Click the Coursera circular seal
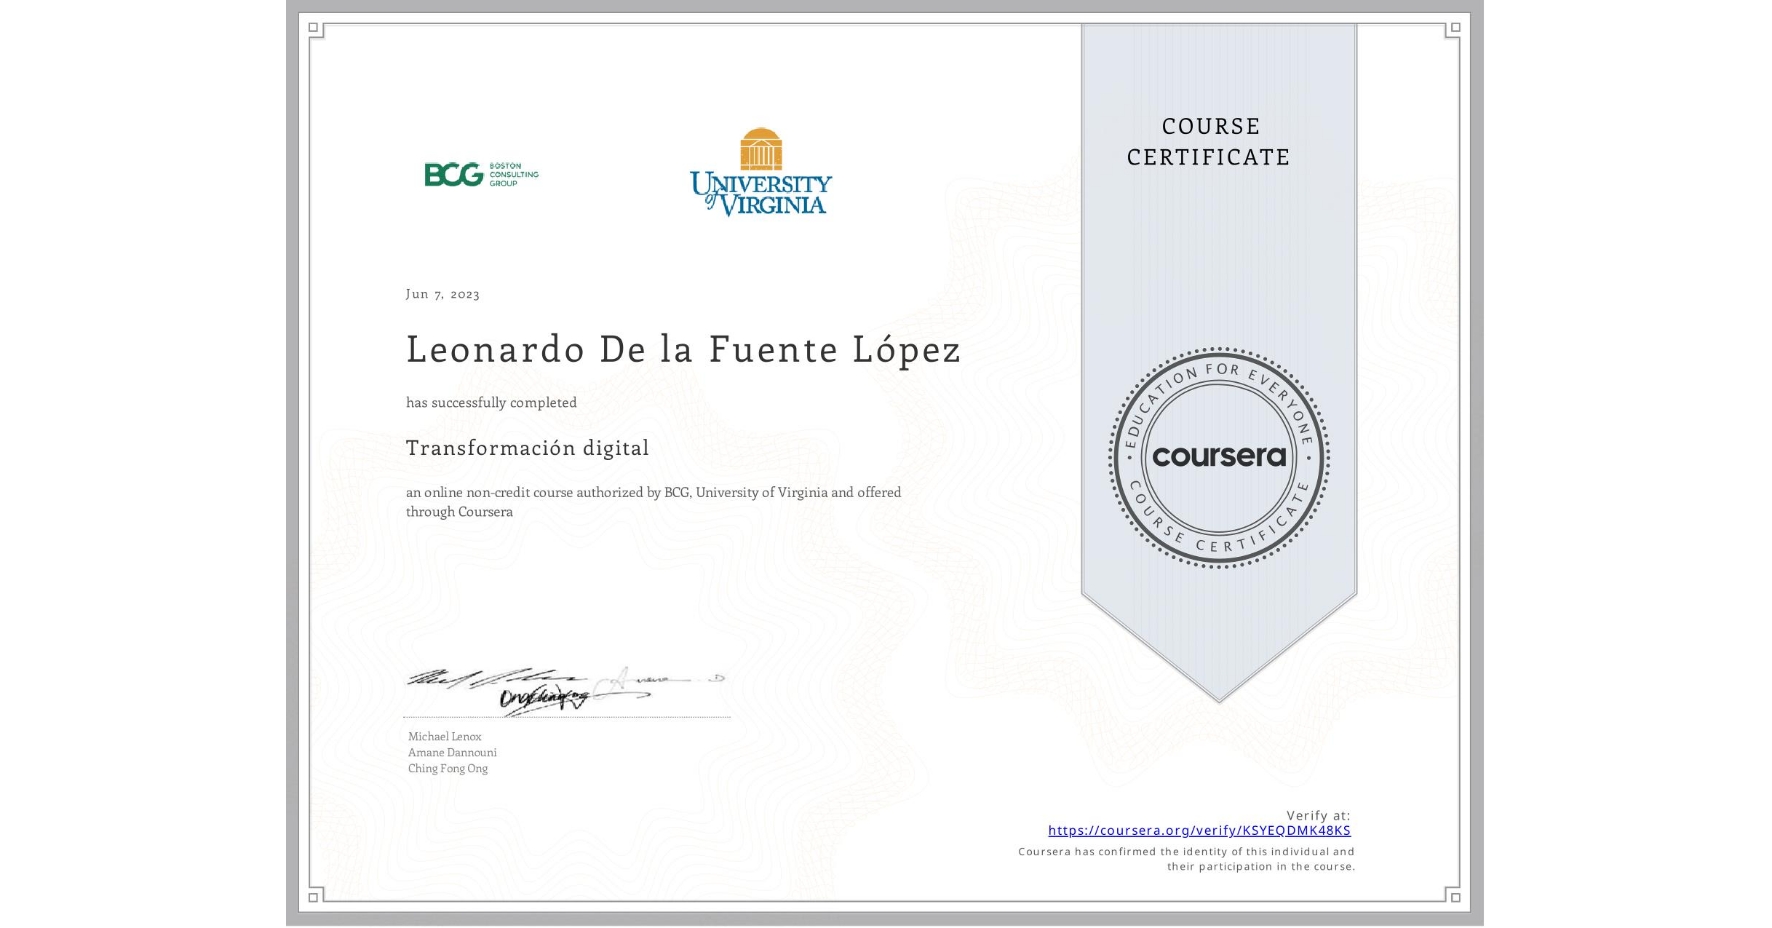The height and width of the screenshot is (928, 1772). point(1219,457)
